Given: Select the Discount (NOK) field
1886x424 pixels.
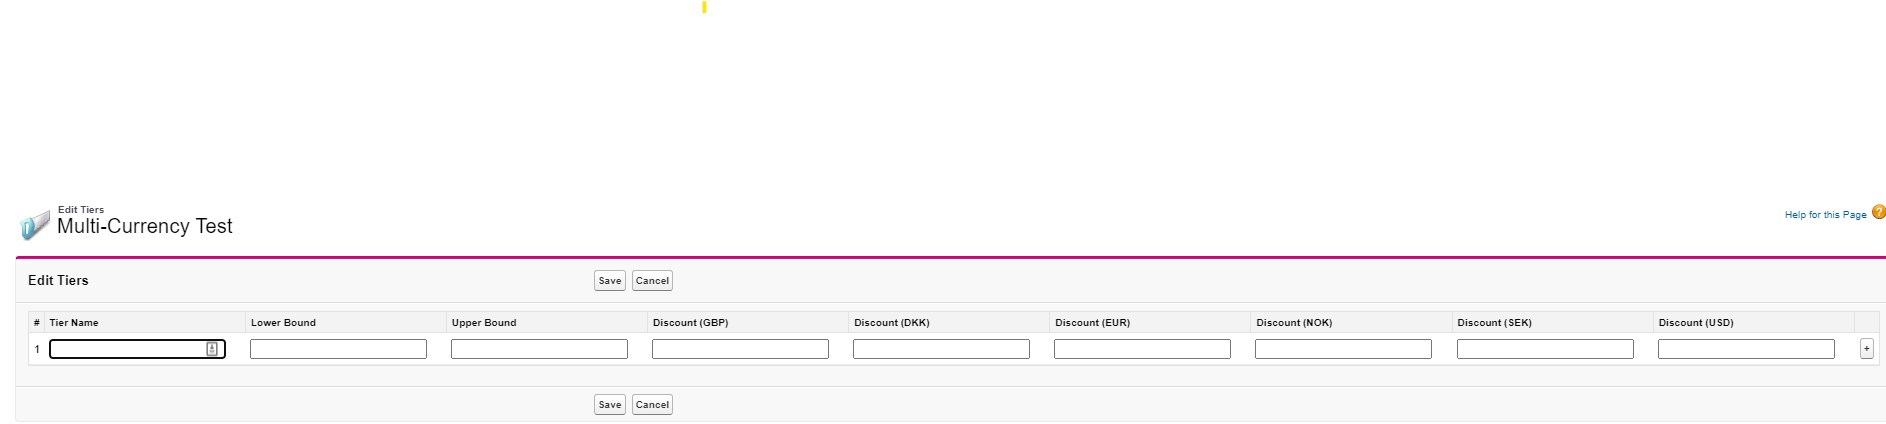Looking at the screenshot, I should 1343,349.
